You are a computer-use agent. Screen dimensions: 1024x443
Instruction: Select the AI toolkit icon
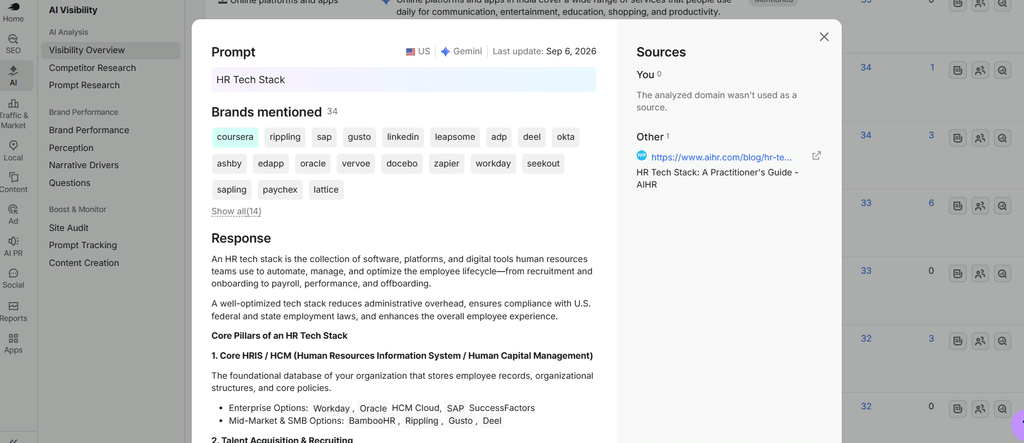13,76
